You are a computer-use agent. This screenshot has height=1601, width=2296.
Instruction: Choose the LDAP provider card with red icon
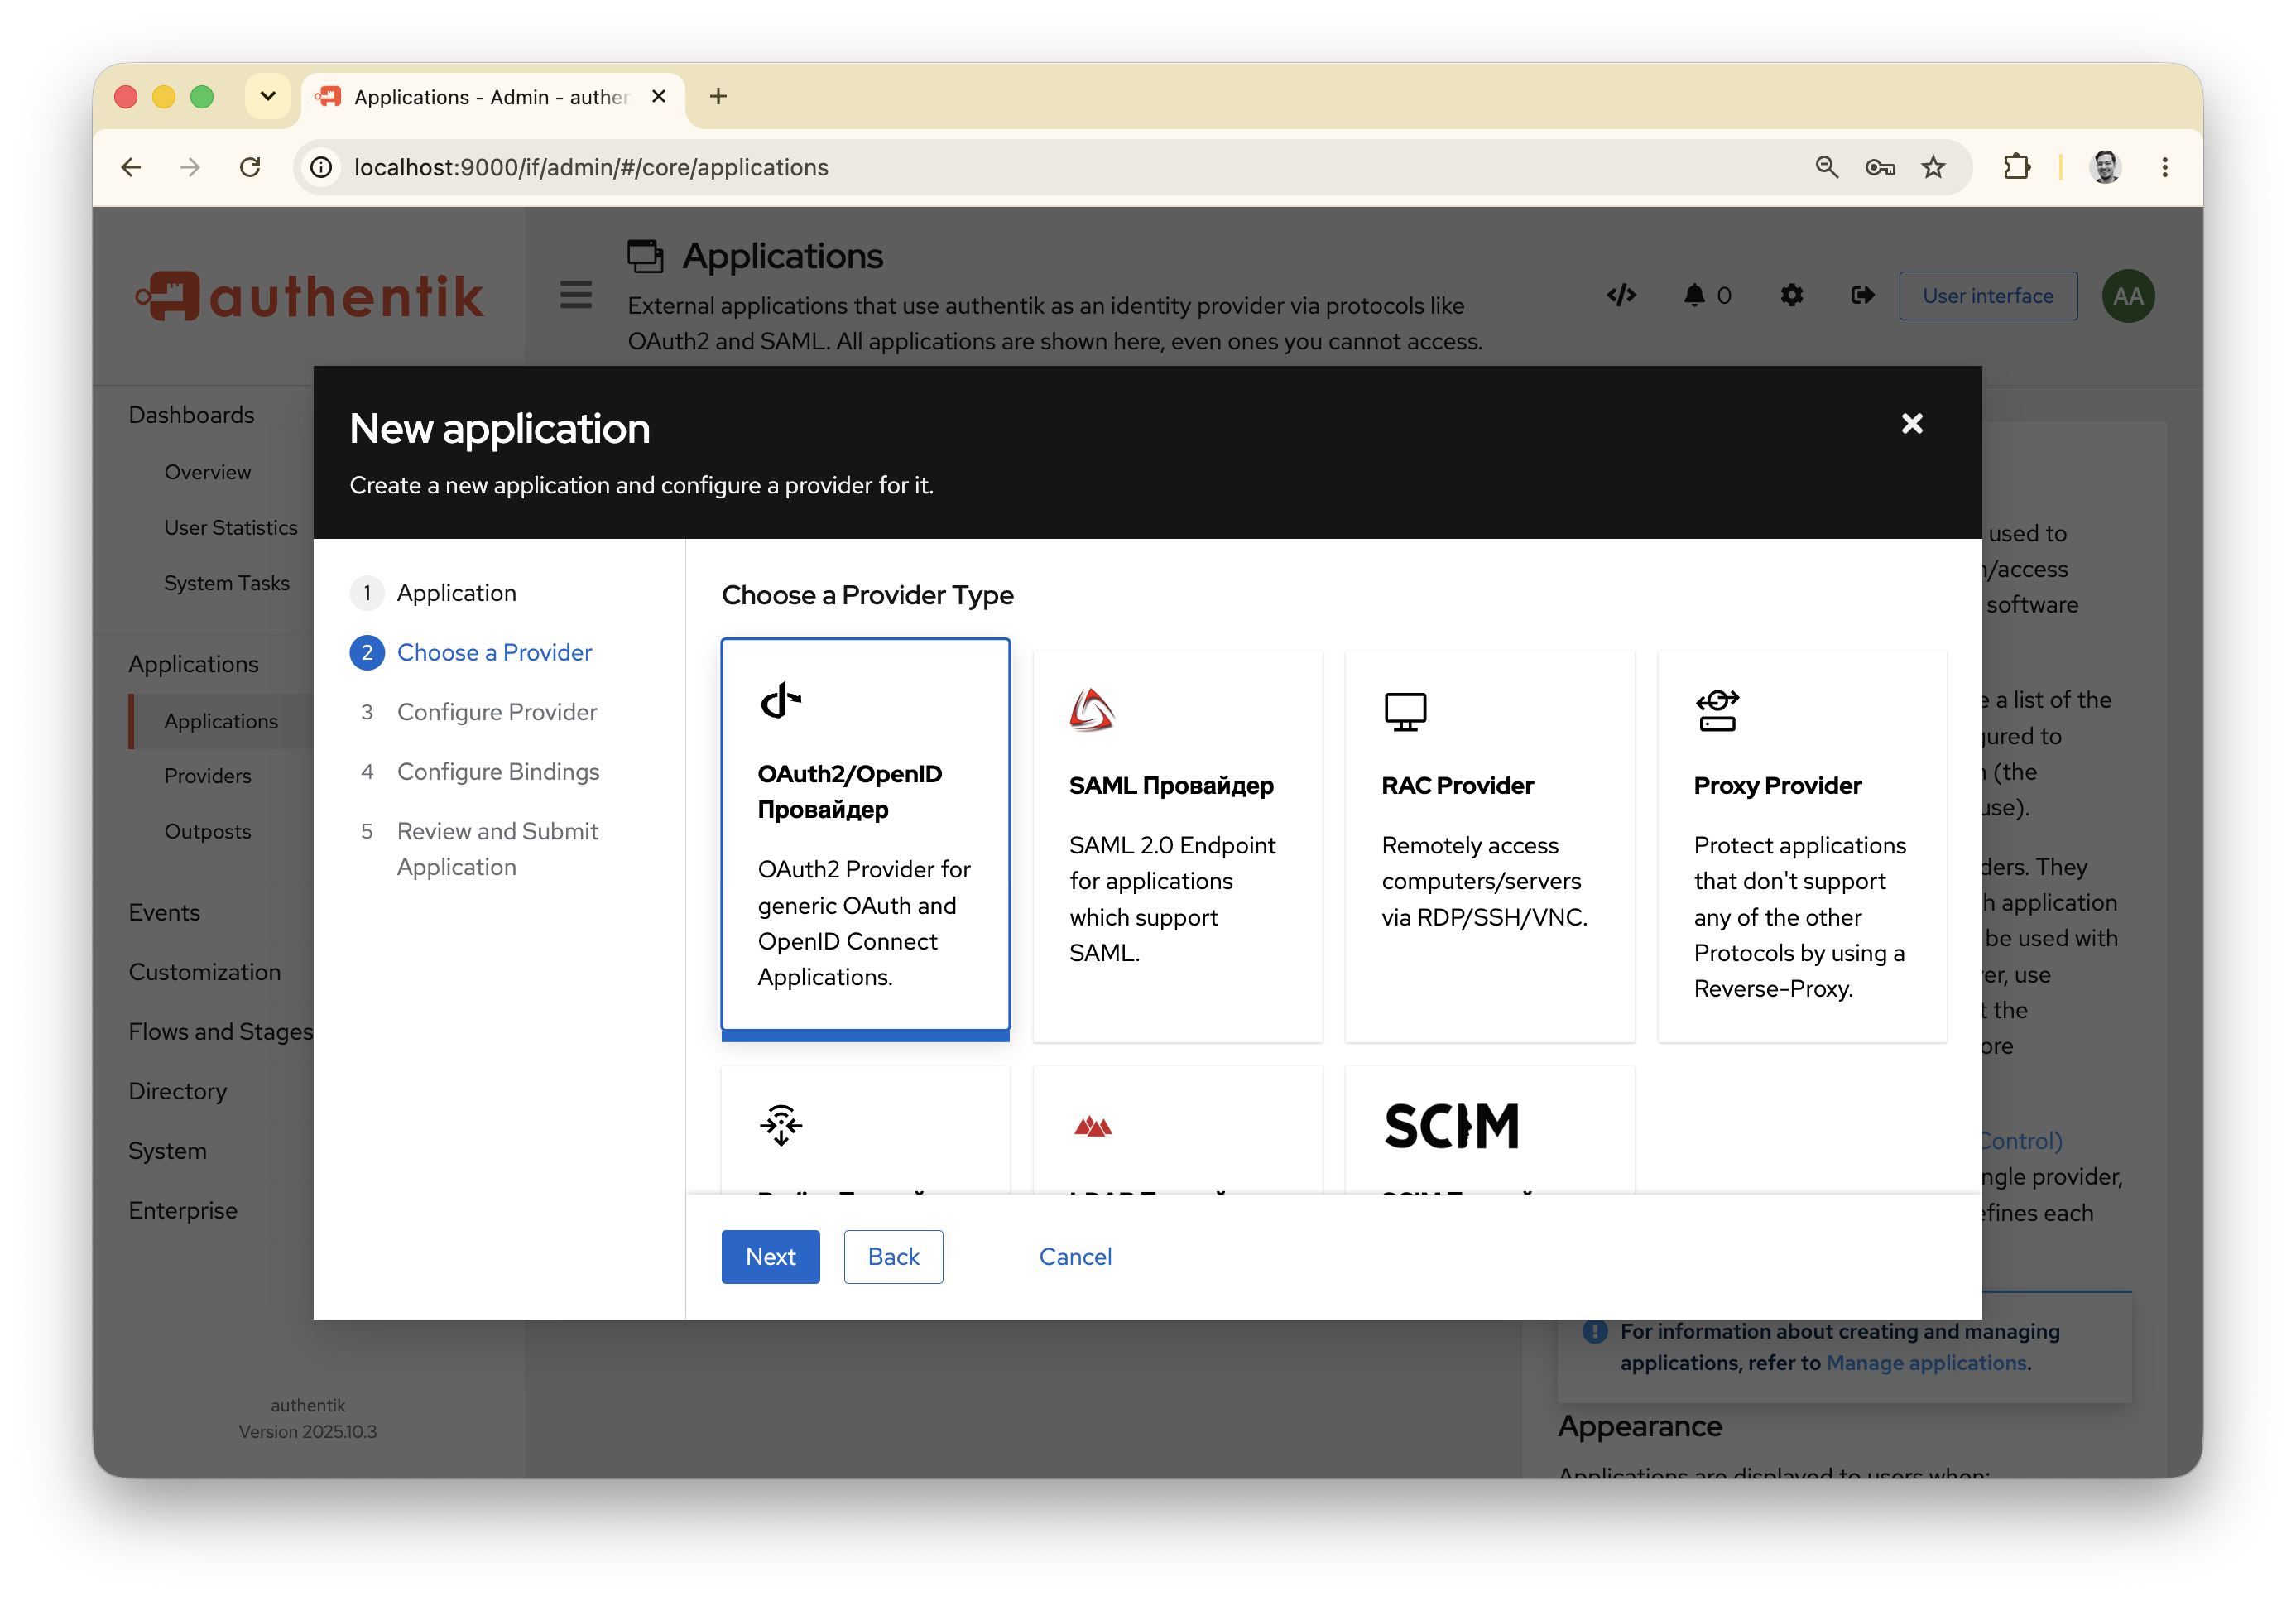coord(1177,1129)
